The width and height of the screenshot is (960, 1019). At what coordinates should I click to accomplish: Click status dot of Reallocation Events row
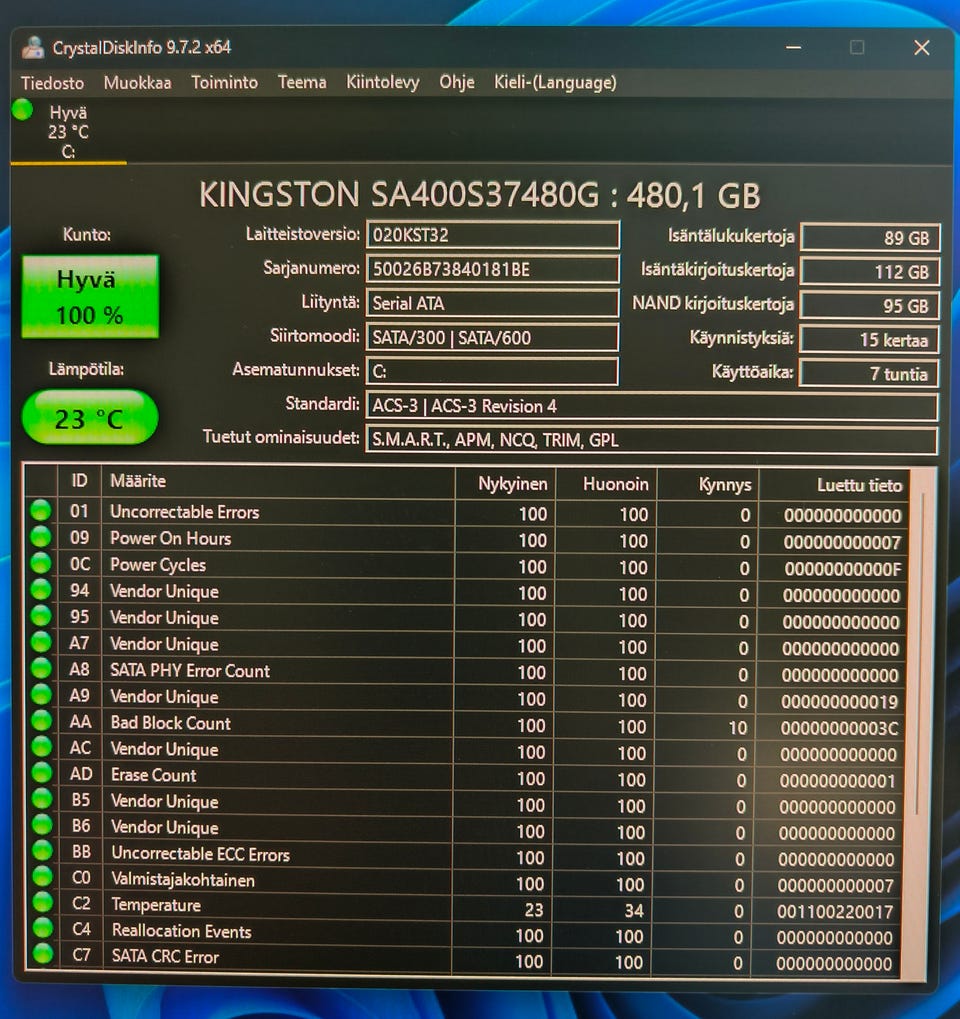tap(43, 928)
